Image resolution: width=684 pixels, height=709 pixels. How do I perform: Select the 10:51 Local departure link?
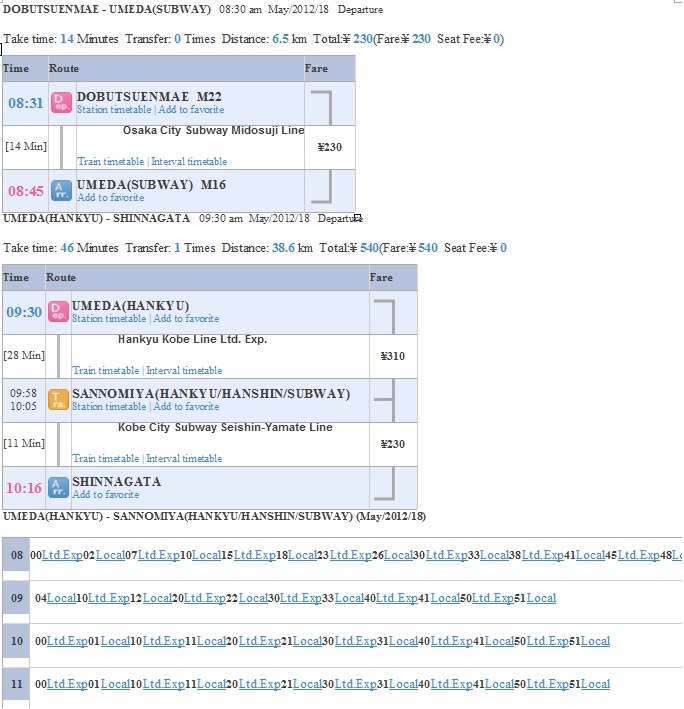pyautogui.click(x=595, y=641)
